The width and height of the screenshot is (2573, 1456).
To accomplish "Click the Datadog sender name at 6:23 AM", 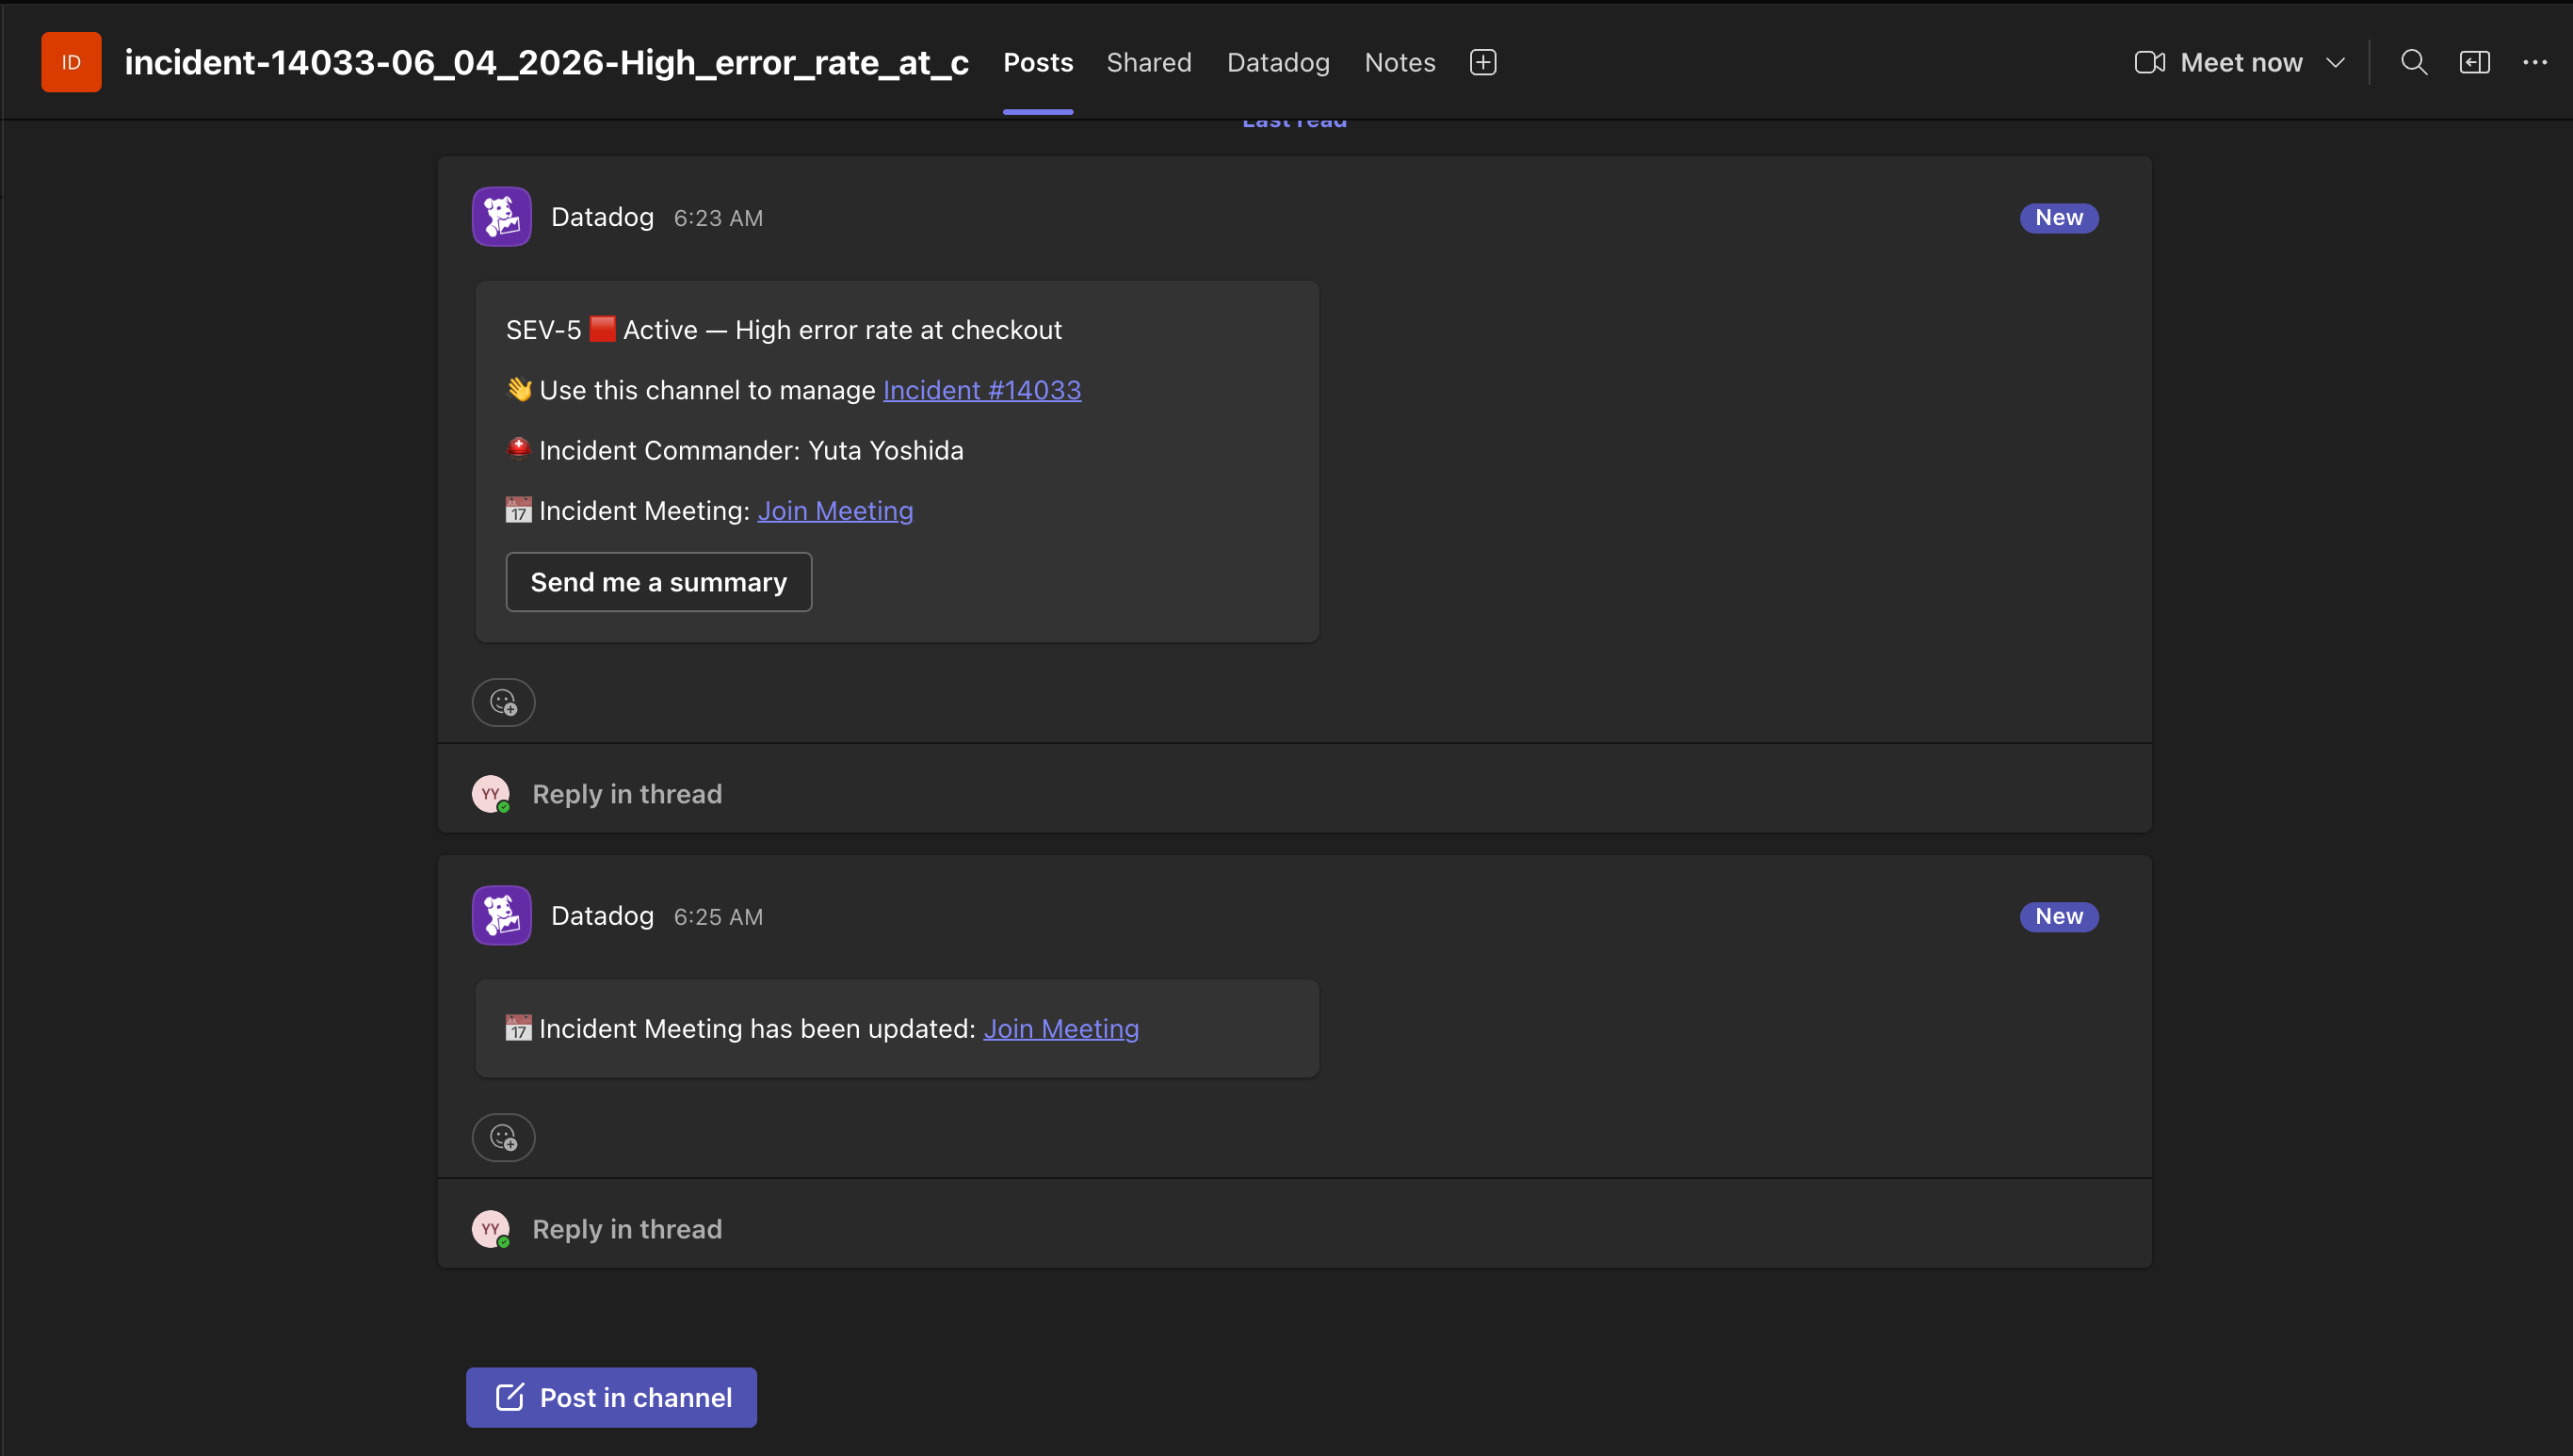I will point(602,217).
